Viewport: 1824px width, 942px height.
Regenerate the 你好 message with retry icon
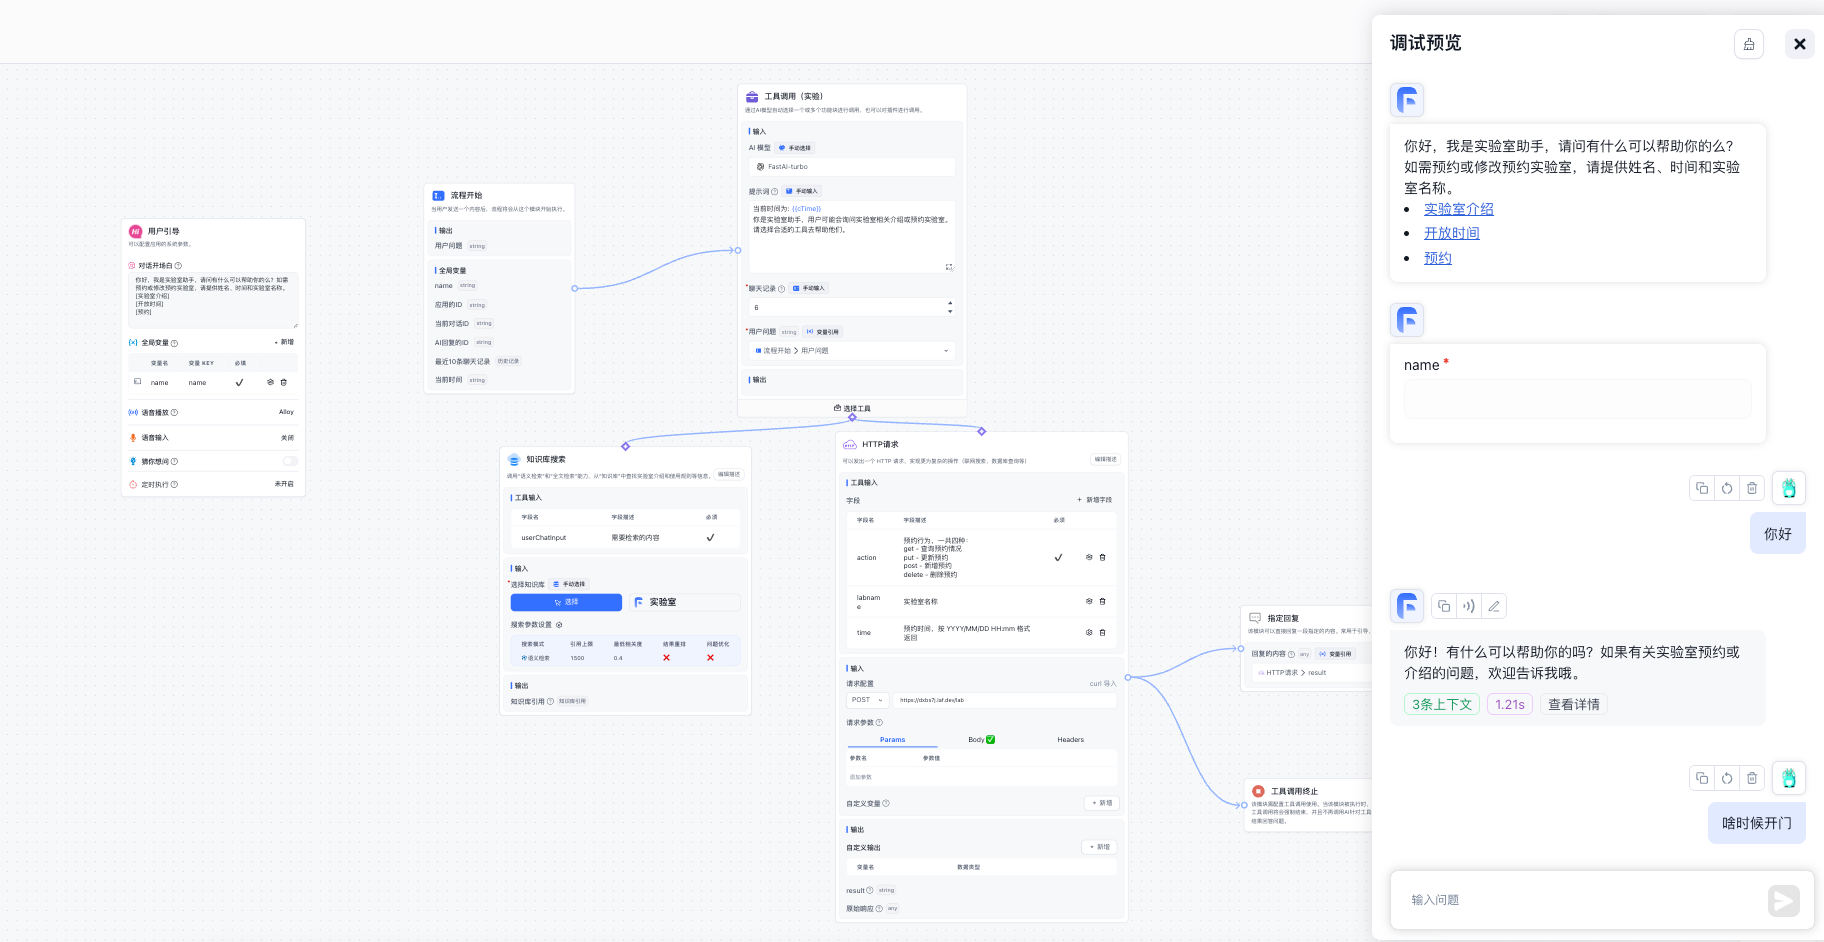click(x=1727, y=488)
